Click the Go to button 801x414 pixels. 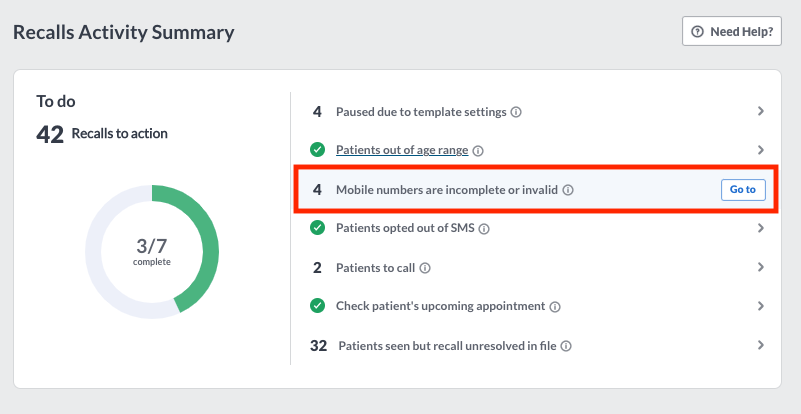coord(743,190)
